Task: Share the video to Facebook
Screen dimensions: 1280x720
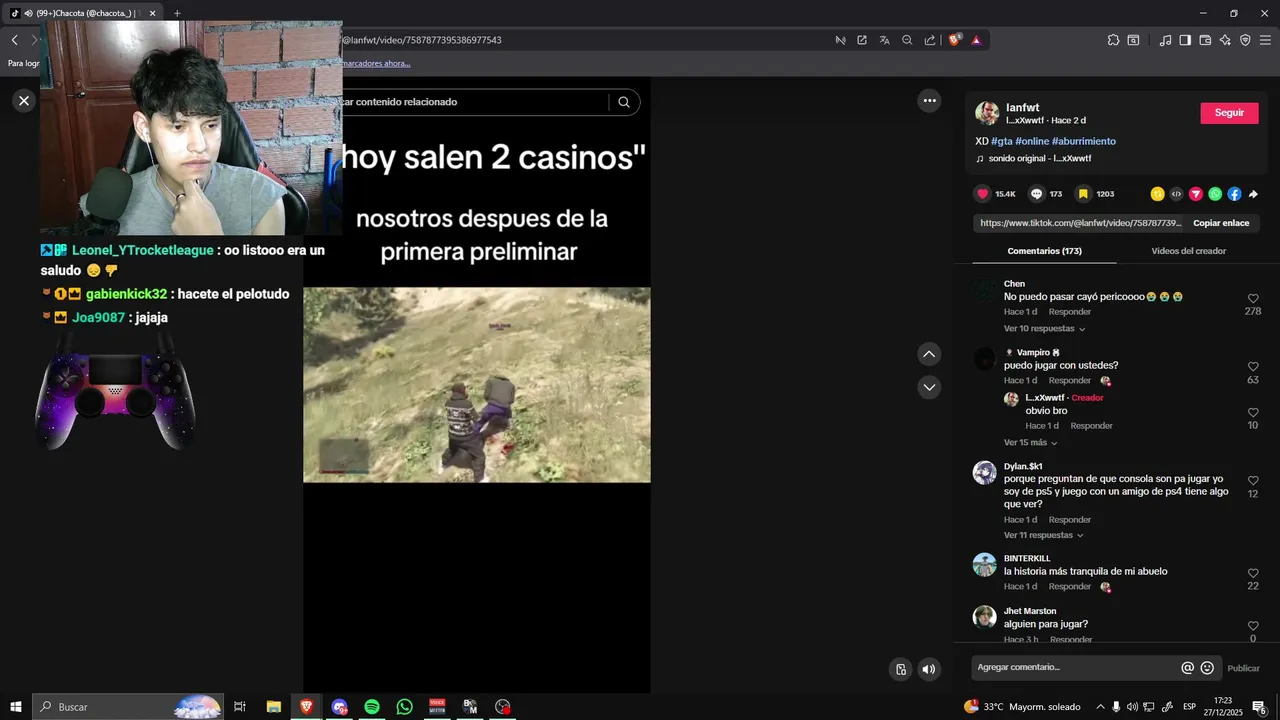Action: (x=1234, y=194)
